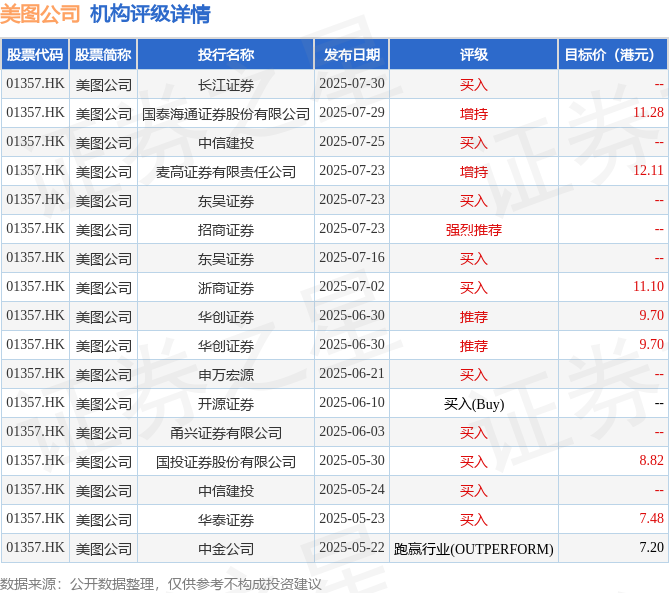Click the date 2025-05-24

(352, 490)
